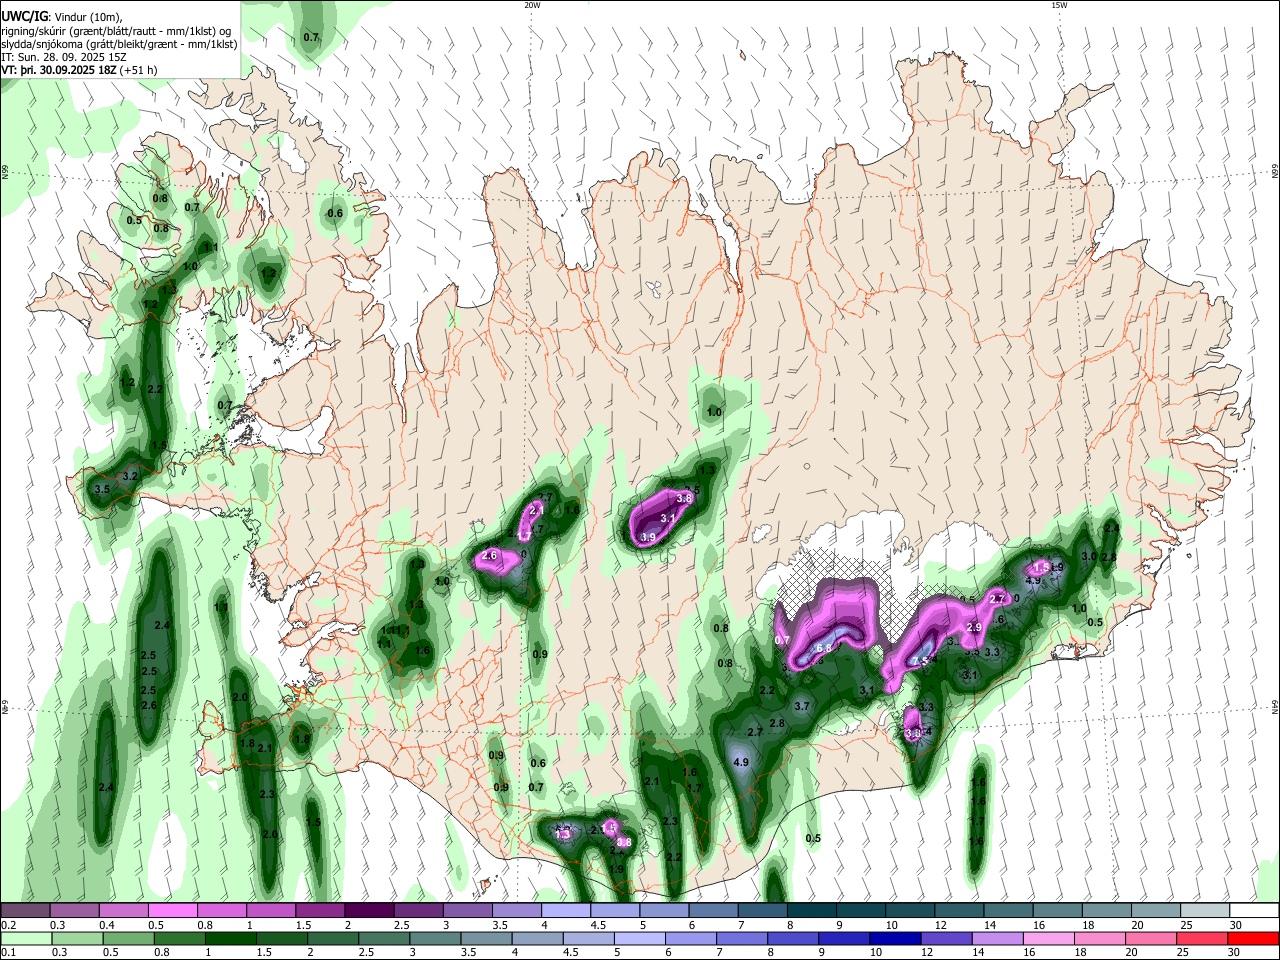Click the 3.7 precipitation value on map
The image size is (1280, 960).
[x=801, y=706]
